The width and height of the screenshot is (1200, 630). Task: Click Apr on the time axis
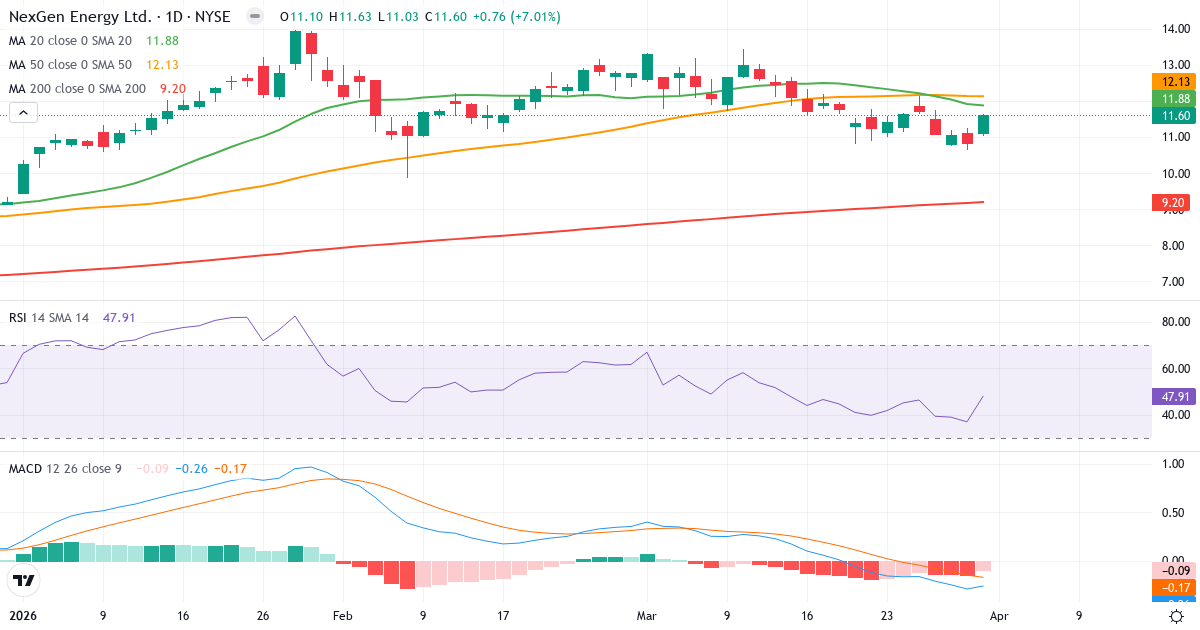coord(999,616)
